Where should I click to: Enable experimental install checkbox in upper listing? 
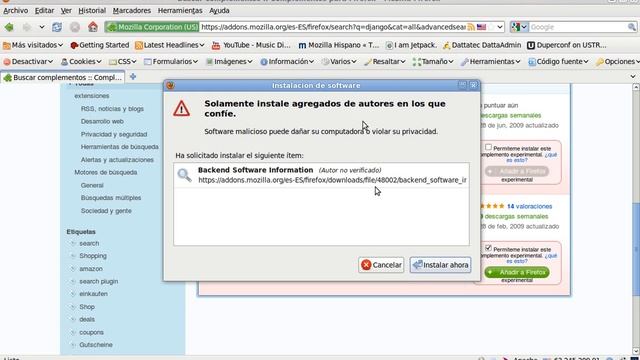point(488,147)
